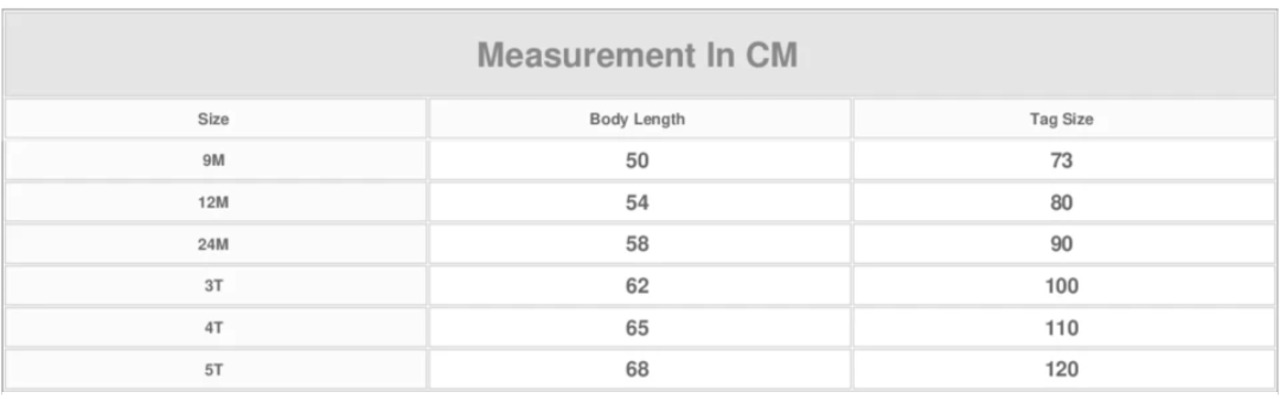This screenshot has height=399, width=1280.
Task: Click the 3T size cell
Action: click(x=214, y=287)
